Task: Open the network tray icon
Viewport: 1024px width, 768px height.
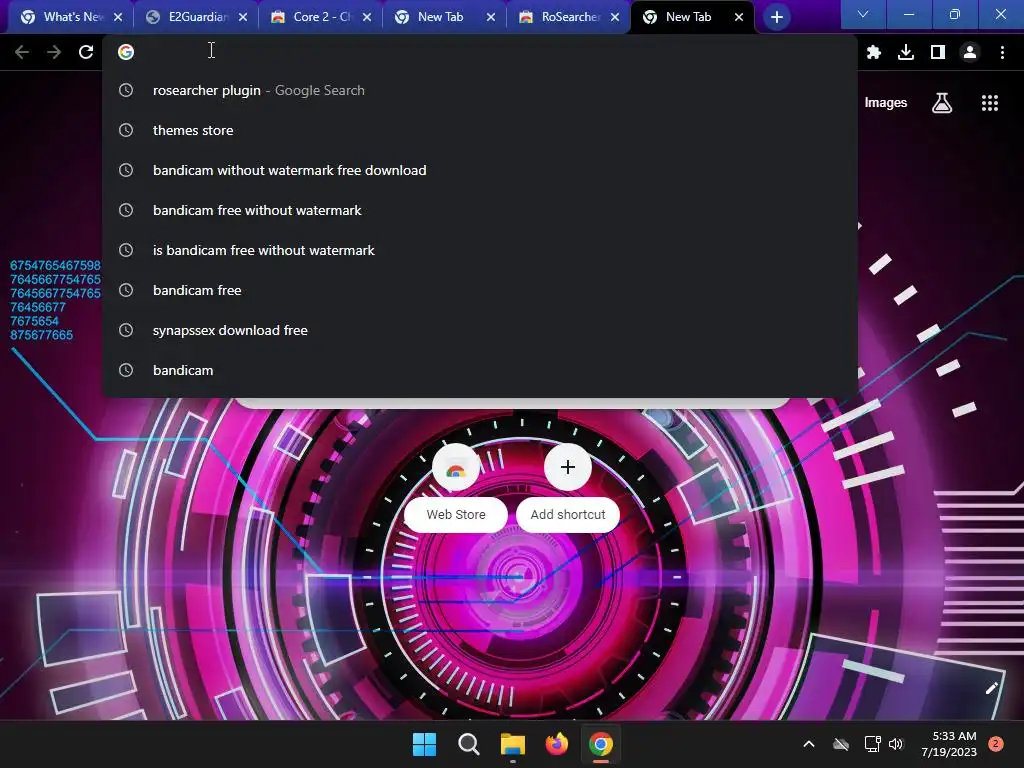Action: click(x=872, y=744)
